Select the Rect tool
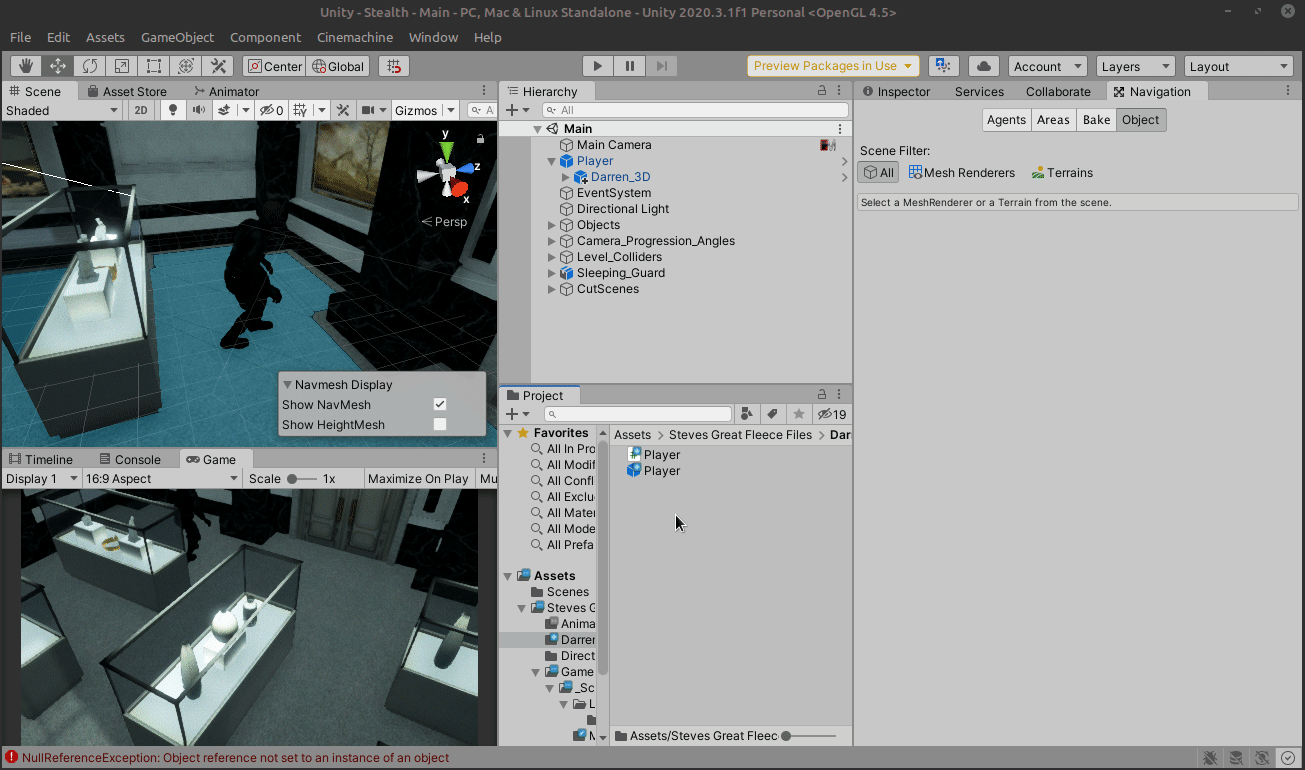The height and width of the screenshot is (770, 1305). coord(154,66)
